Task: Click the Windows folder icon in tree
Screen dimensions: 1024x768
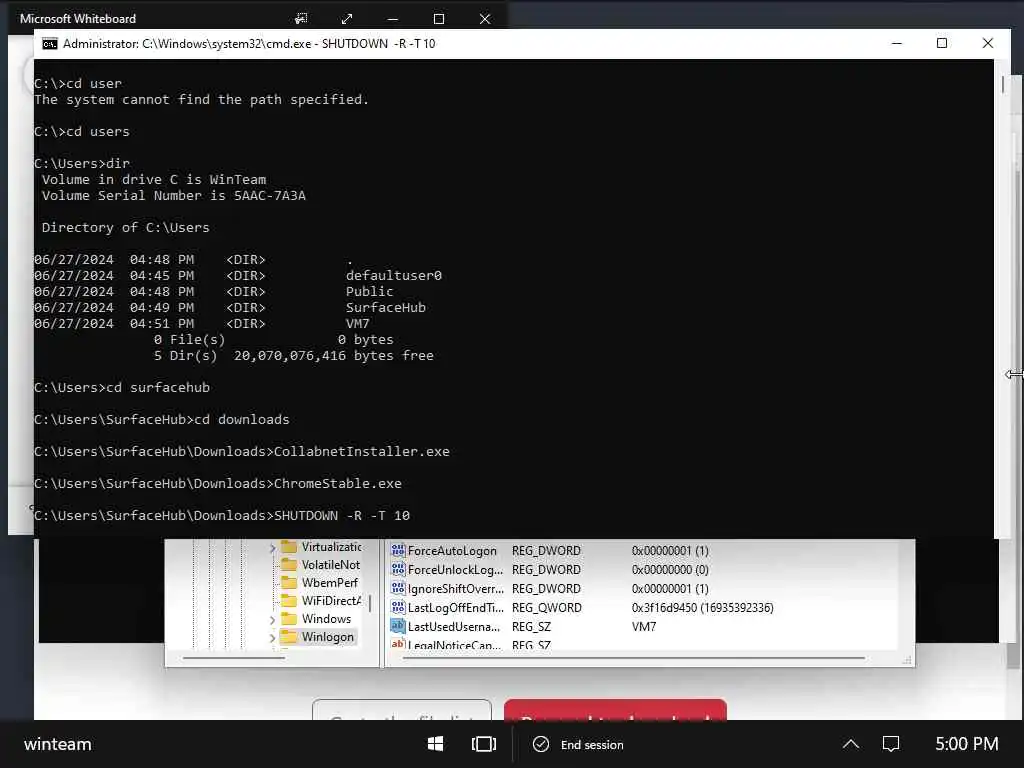Action: pos(289,618)
